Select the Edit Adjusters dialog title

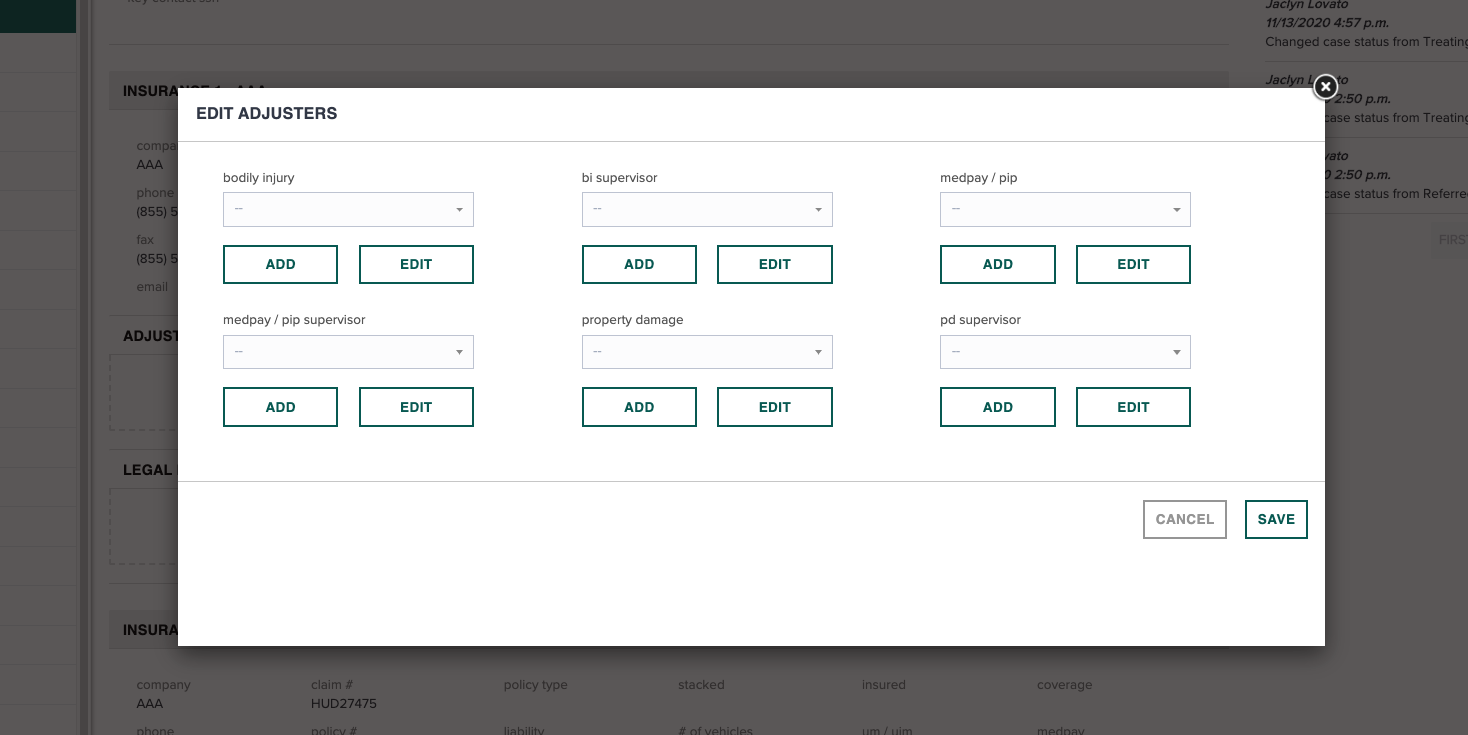(x=267, y=114)
